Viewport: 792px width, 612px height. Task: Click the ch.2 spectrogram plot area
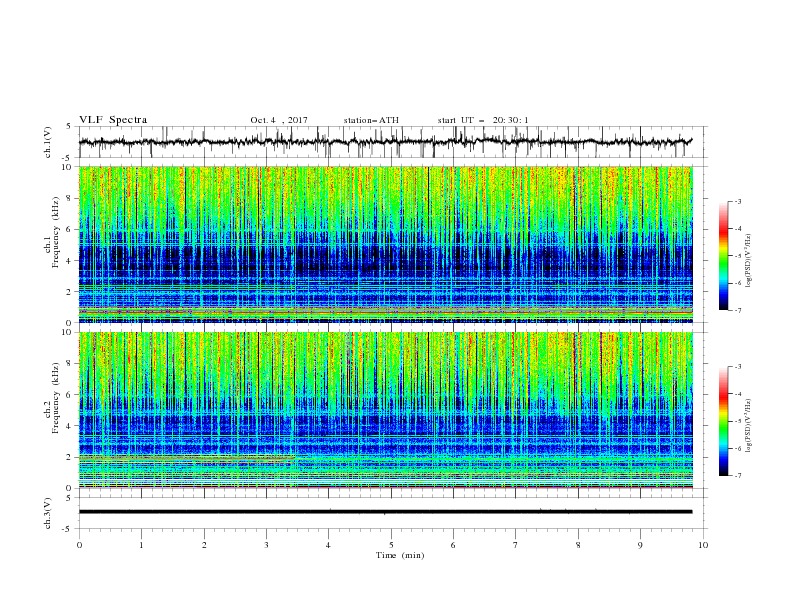[x=385, y=410]
